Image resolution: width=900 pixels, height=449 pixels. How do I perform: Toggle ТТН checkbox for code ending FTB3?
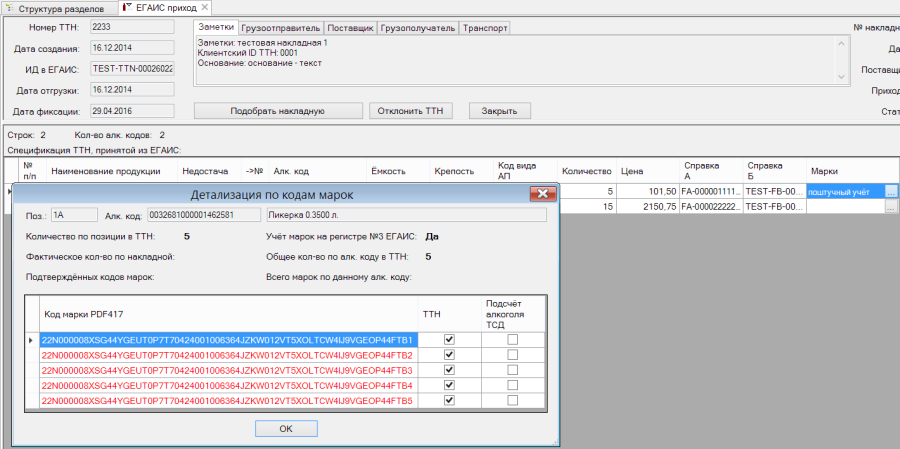click(x=449, y=370)
